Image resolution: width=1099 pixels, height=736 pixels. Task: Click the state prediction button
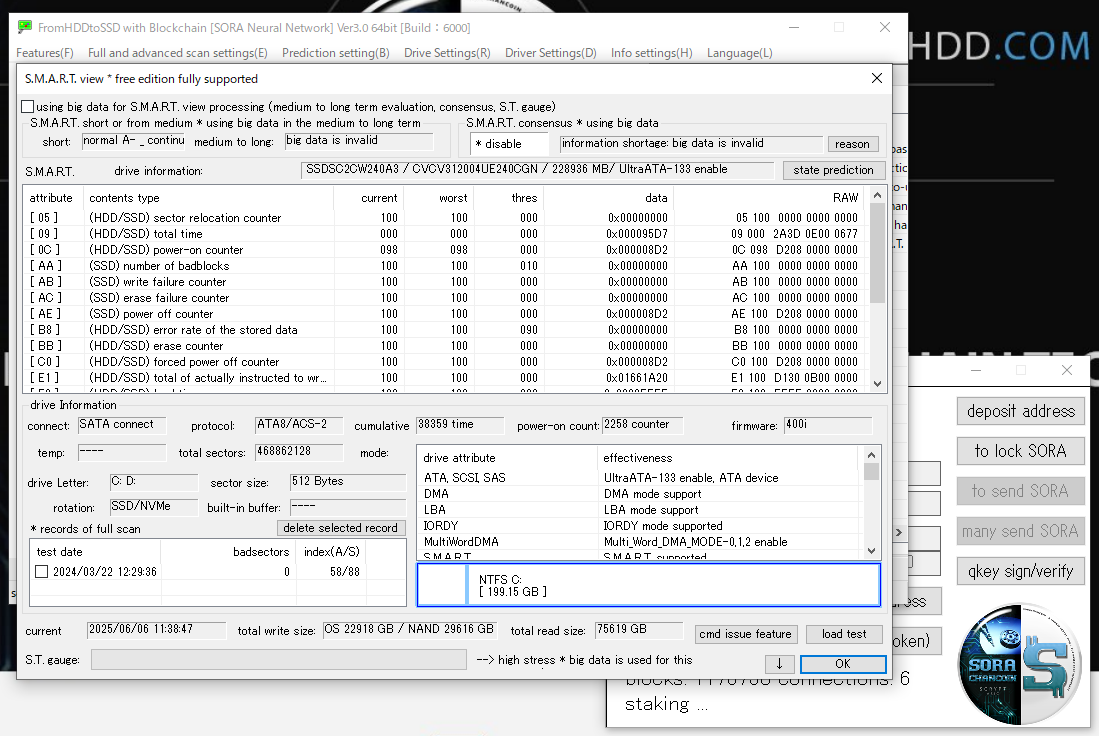pyautogui.click(x=833, y=170)
